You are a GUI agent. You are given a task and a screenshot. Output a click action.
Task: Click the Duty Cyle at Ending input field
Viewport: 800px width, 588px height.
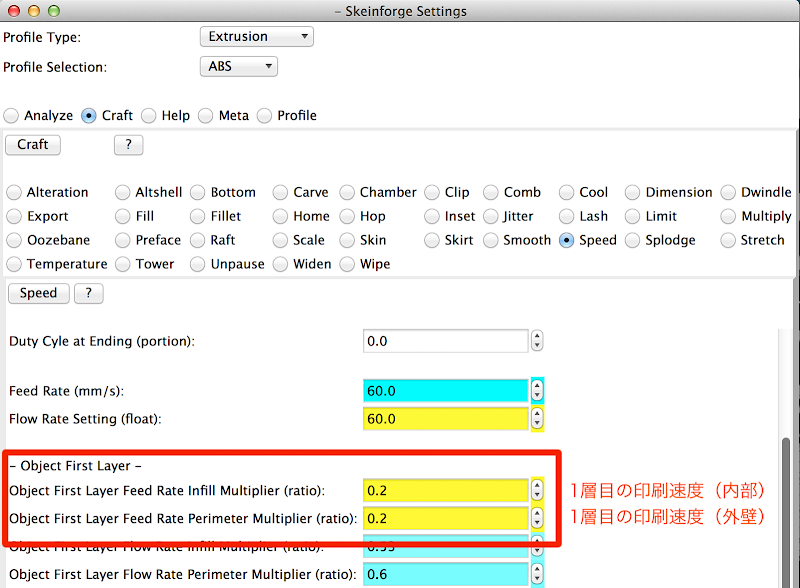tap(446, 341)
